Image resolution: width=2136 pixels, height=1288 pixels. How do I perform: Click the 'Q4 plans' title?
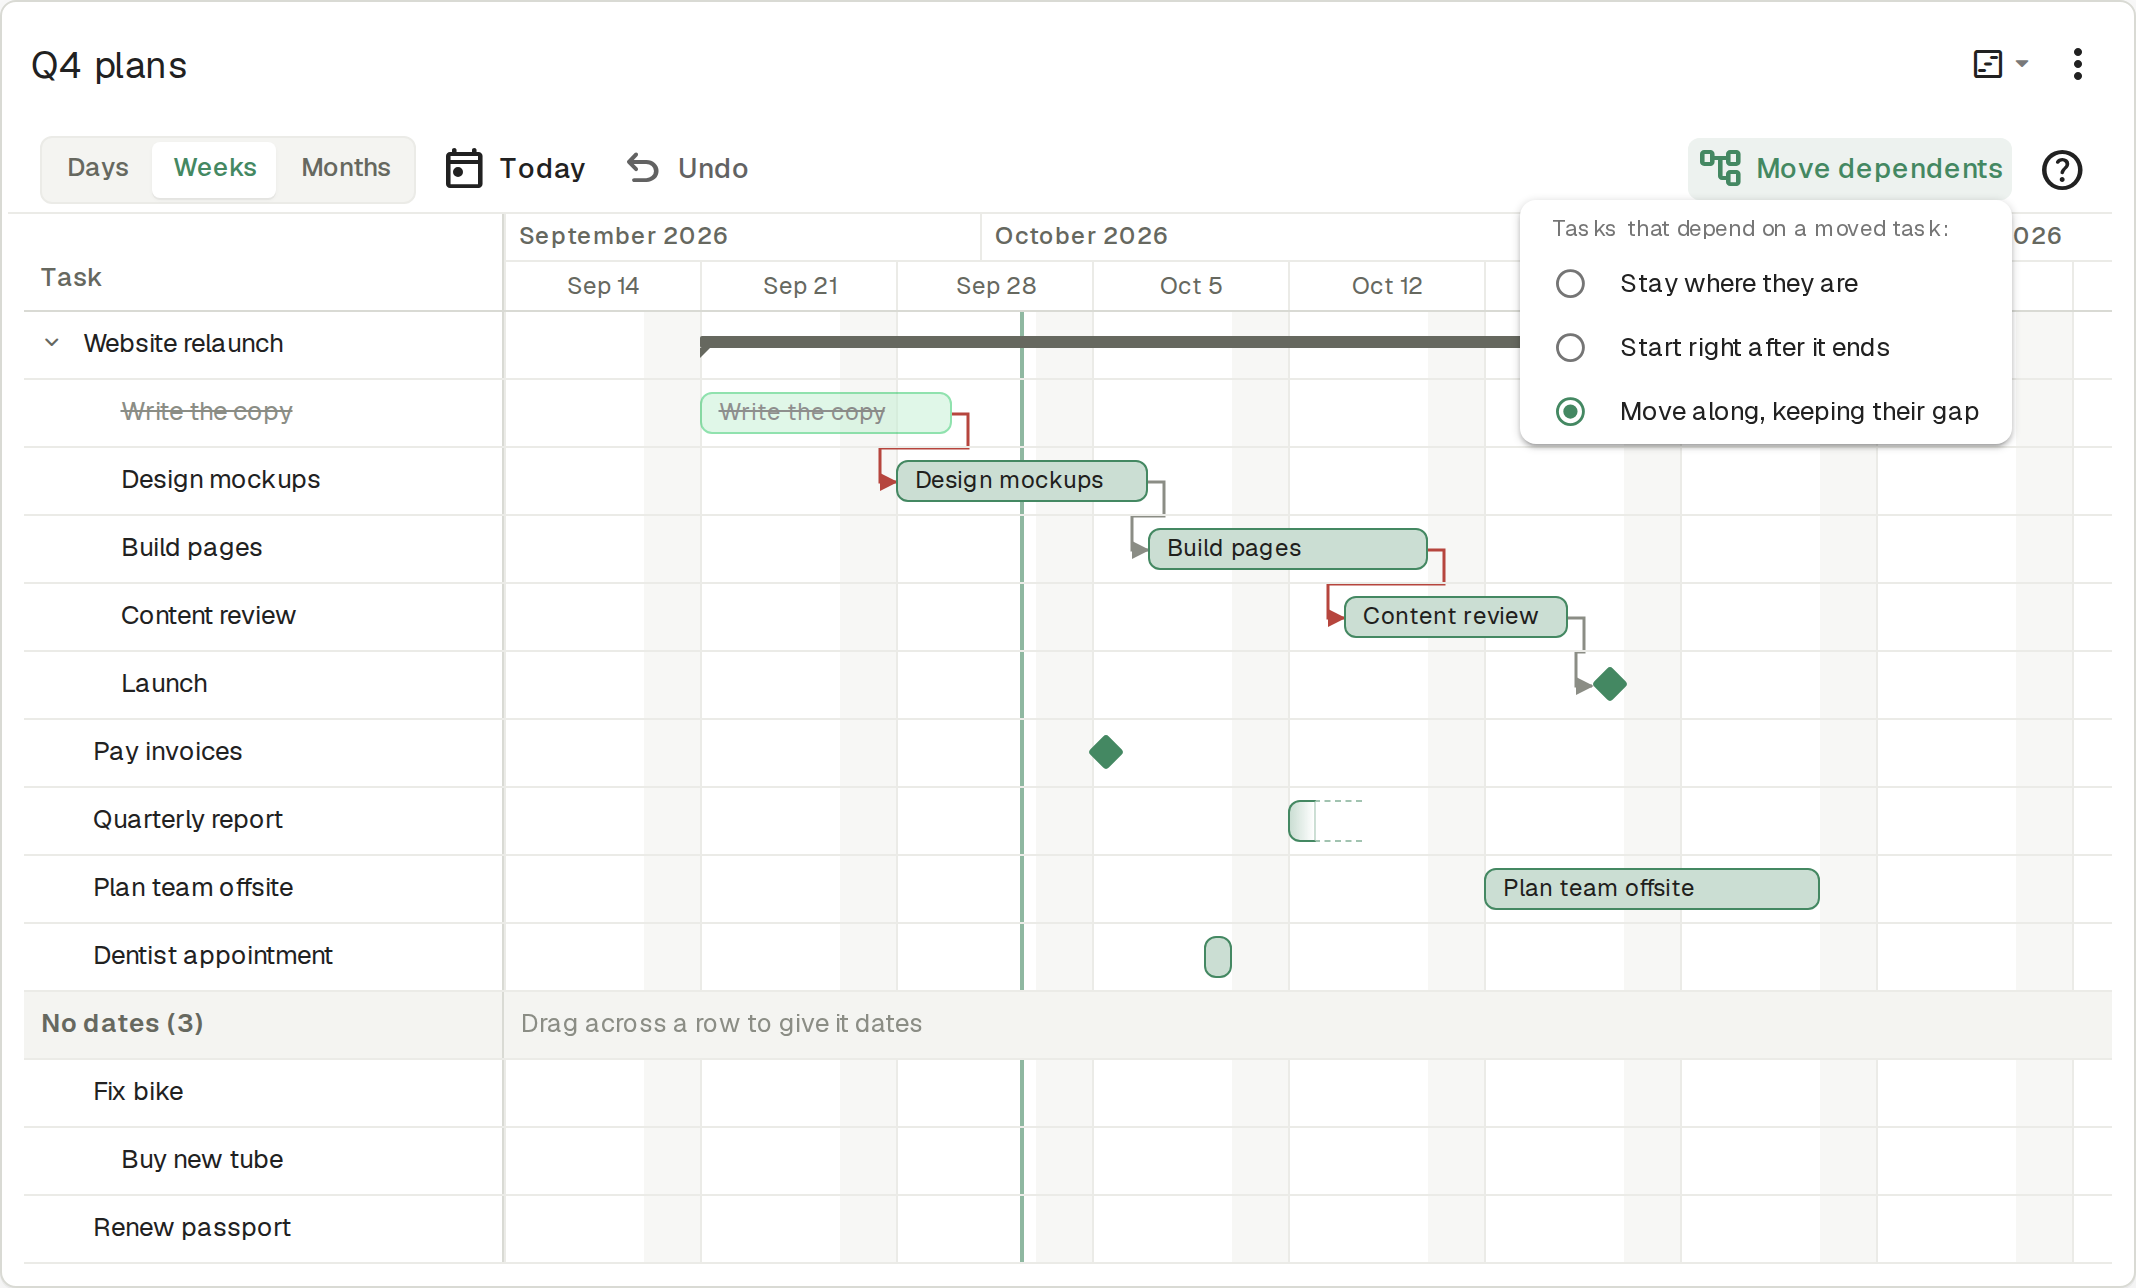109,66
